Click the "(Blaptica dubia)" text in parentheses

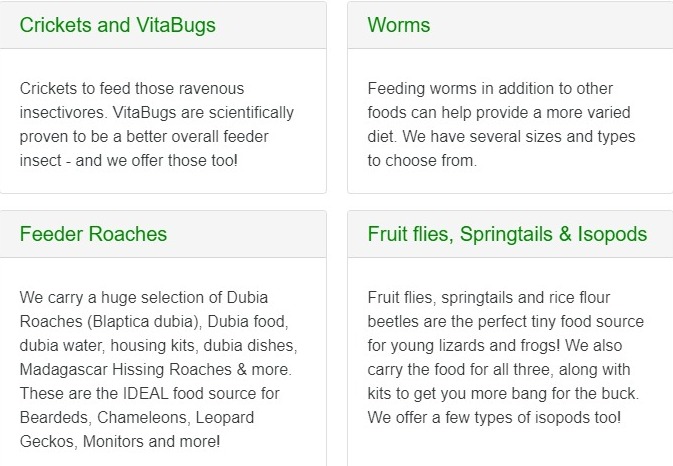(x=145, y=321)
